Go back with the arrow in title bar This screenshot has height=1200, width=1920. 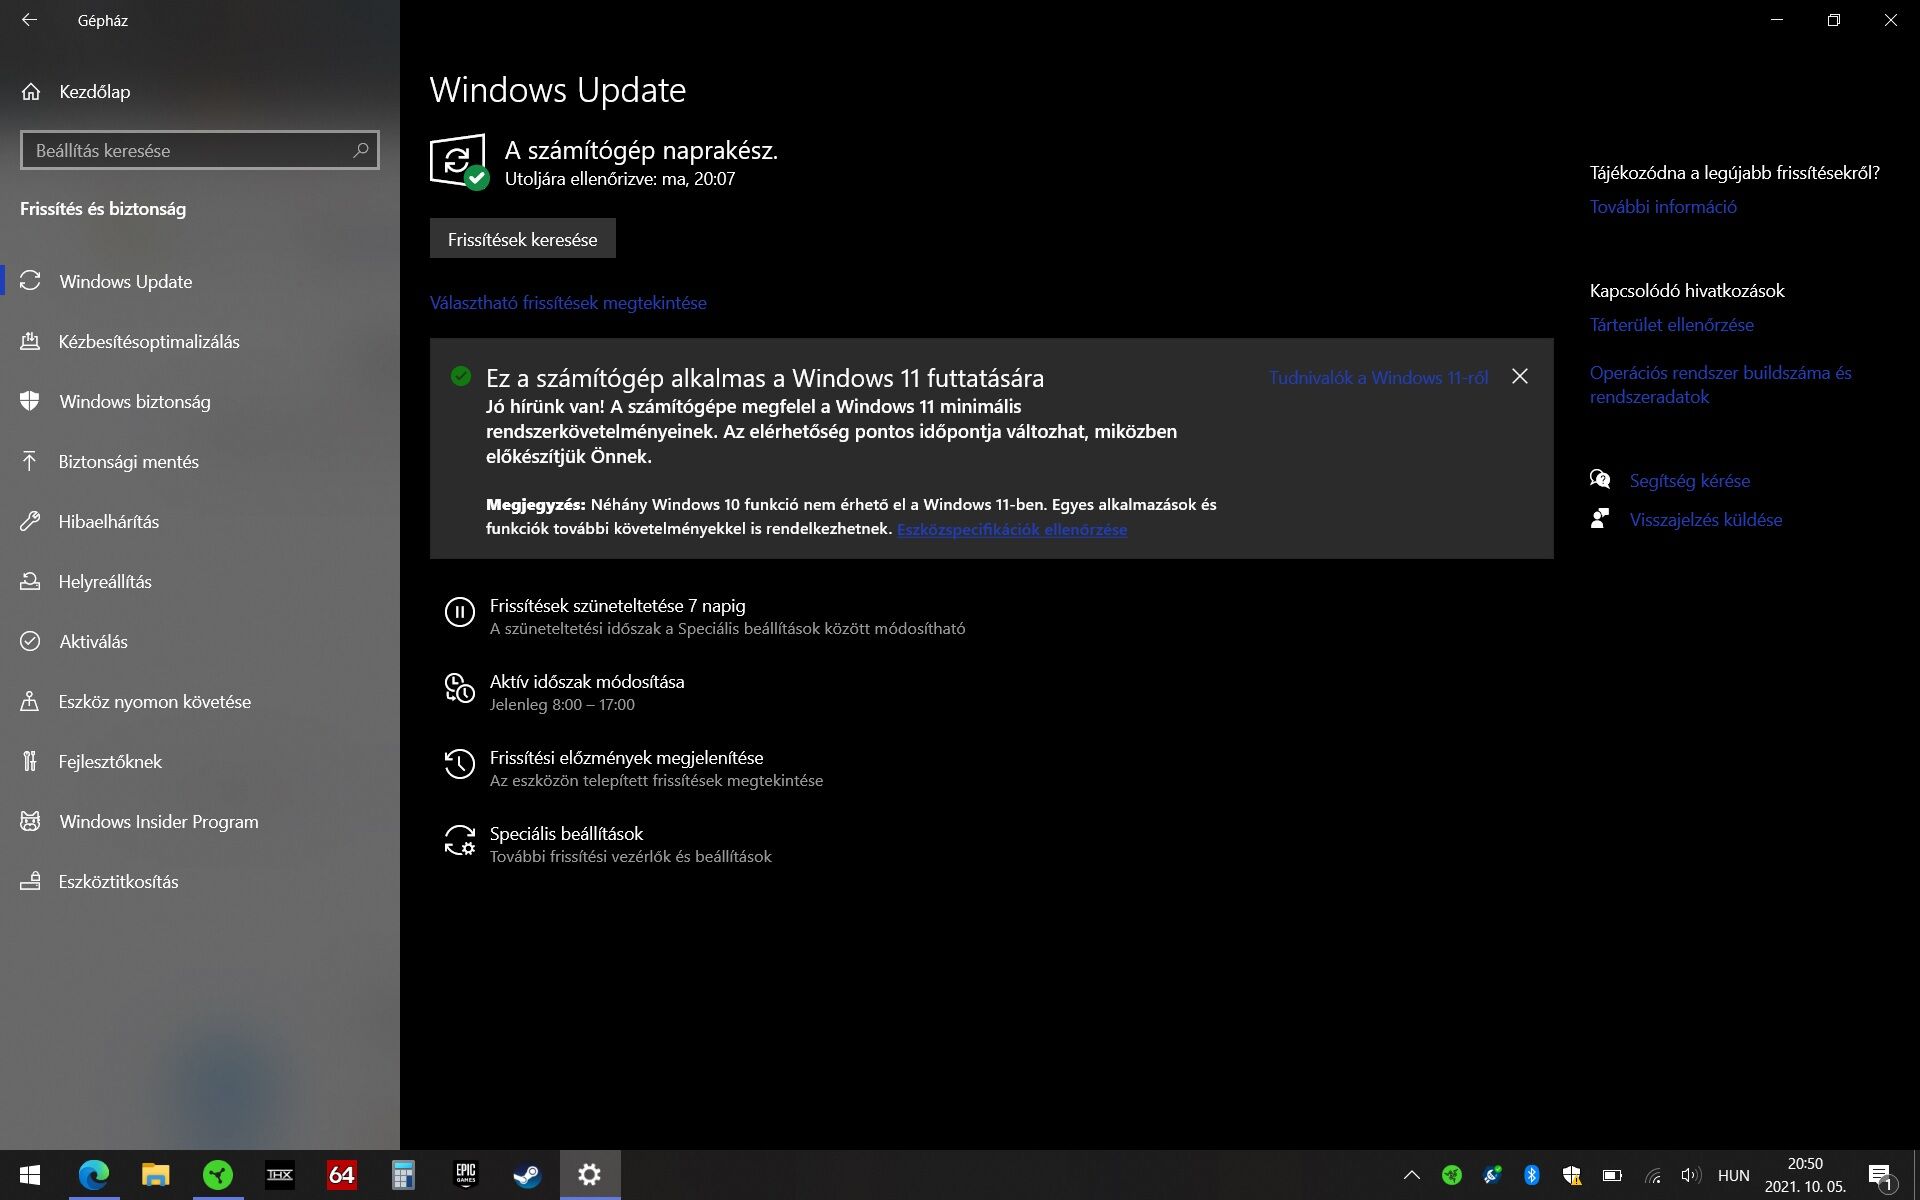tap(30, 20)
